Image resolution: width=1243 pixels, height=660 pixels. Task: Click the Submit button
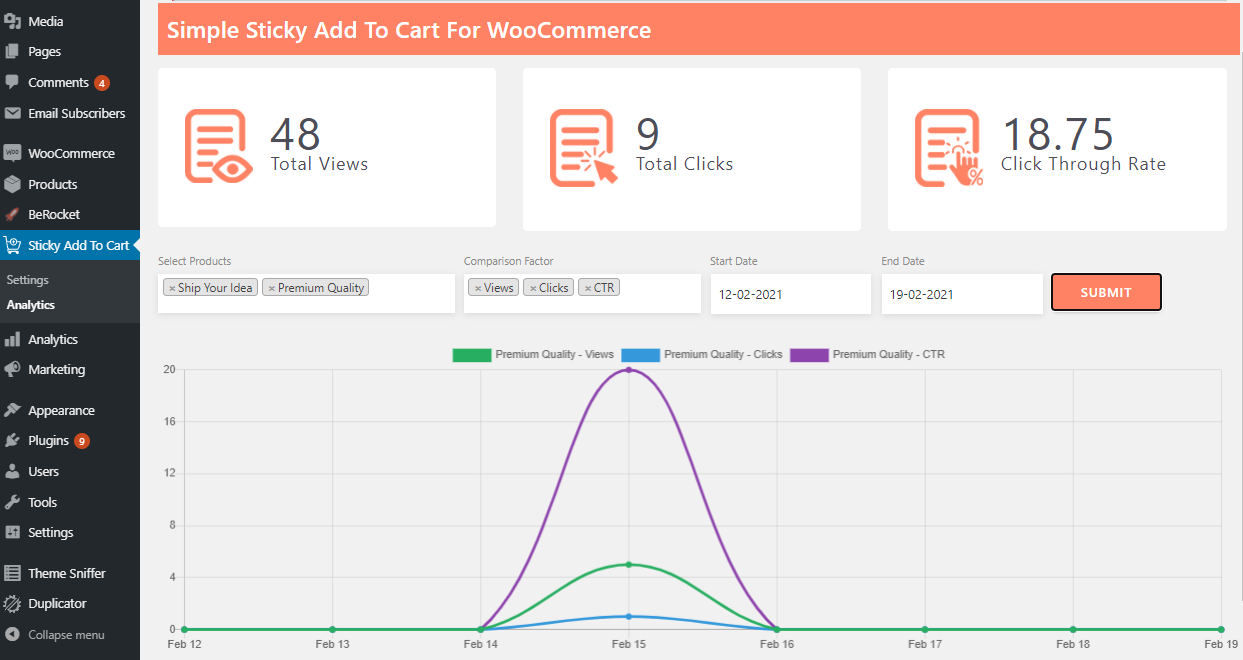[x=1106, y=292]
